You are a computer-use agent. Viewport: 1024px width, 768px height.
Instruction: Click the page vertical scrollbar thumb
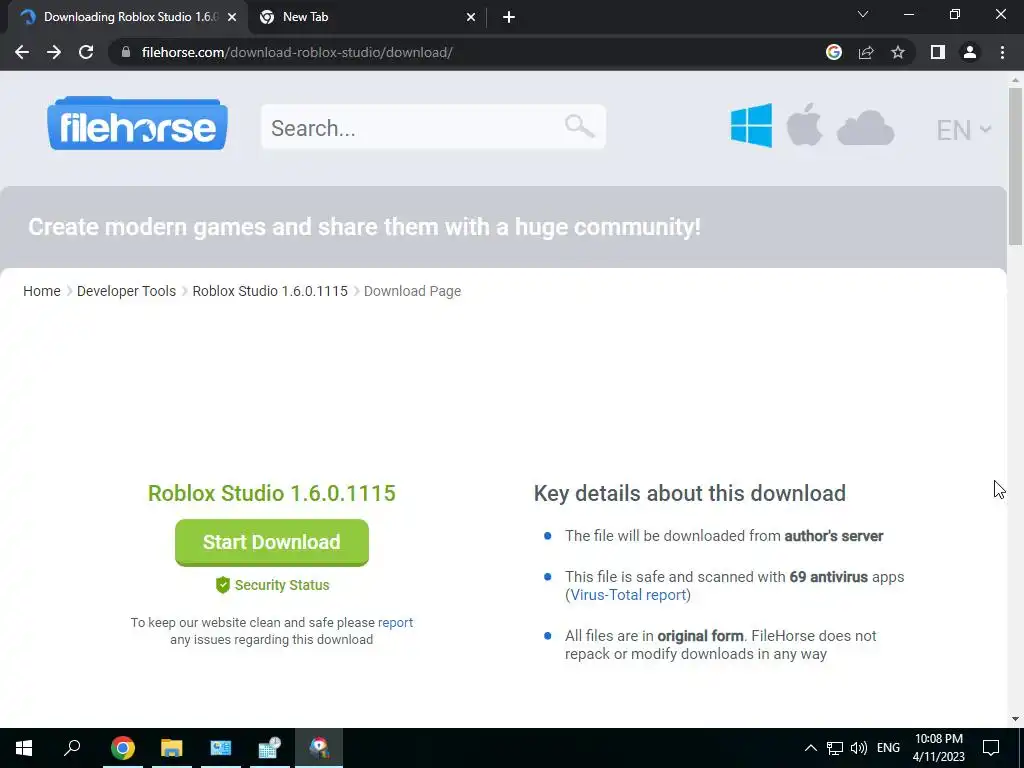[x=1015, y=166]
